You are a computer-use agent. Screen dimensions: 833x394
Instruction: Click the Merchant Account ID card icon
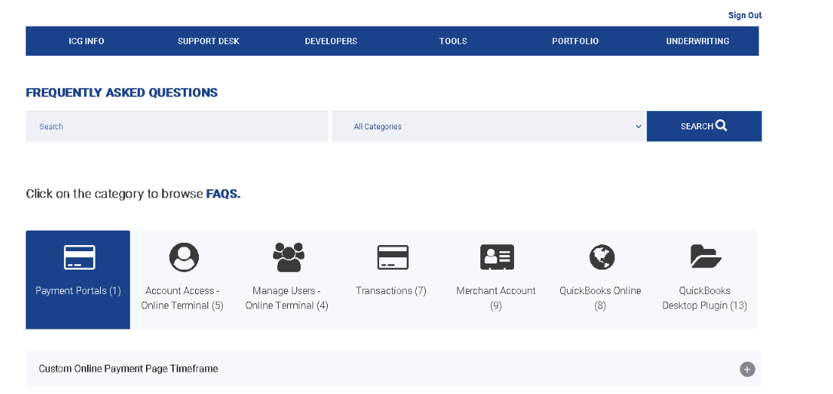[497, 258]
